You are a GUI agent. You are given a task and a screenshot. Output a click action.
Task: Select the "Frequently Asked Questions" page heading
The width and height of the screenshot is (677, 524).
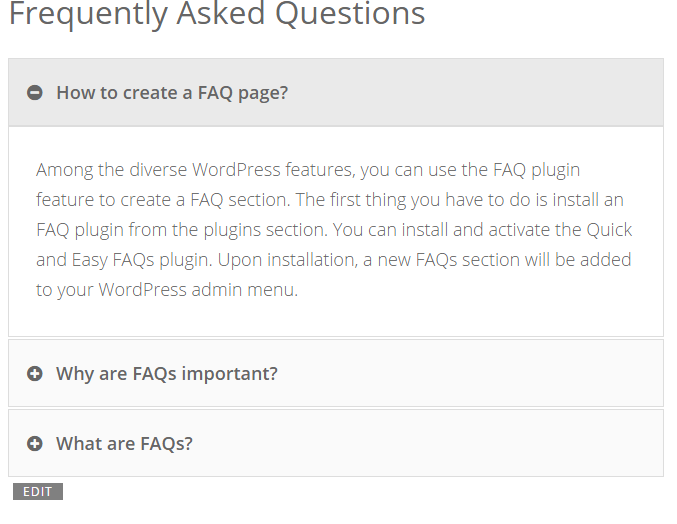coord(217,14)
